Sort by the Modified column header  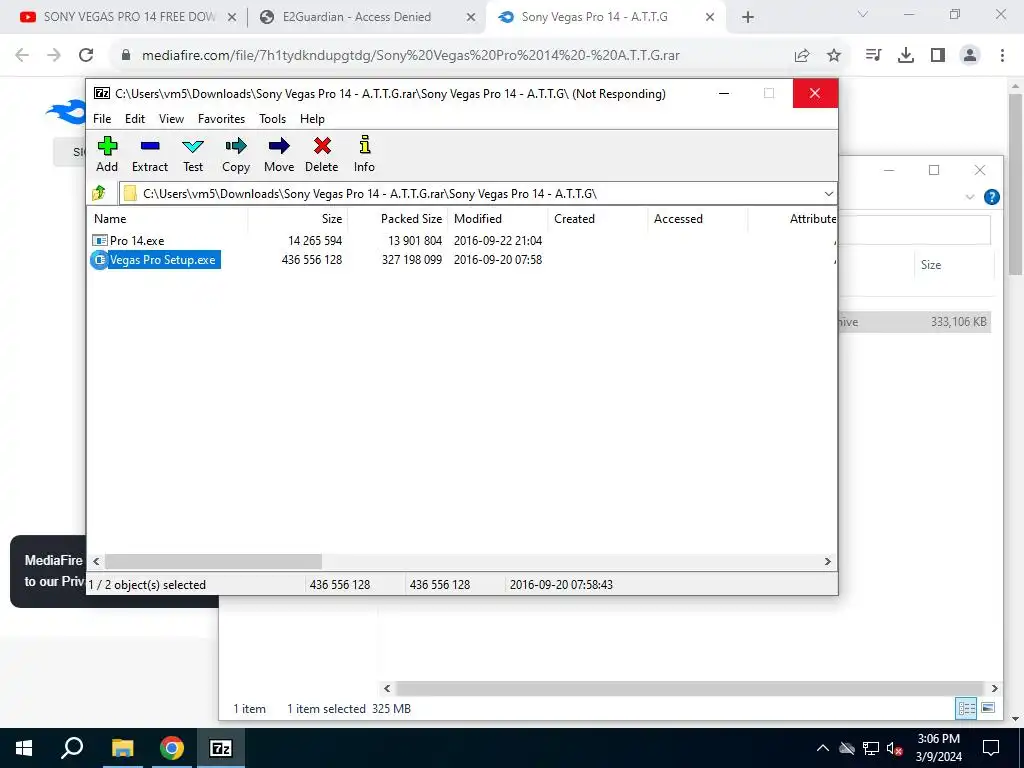point(498,219)
